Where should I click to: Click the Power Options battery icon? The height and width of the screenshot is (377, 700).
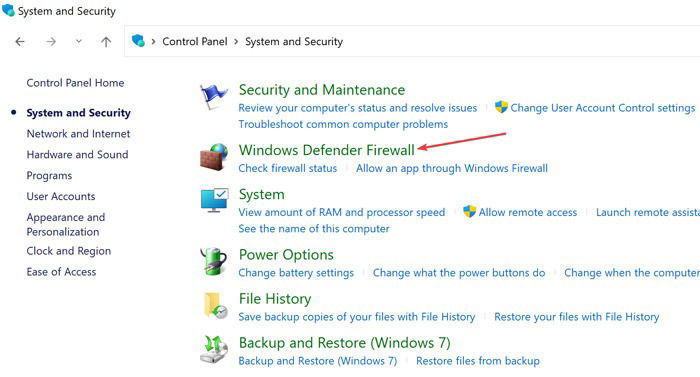click(213, 261)
